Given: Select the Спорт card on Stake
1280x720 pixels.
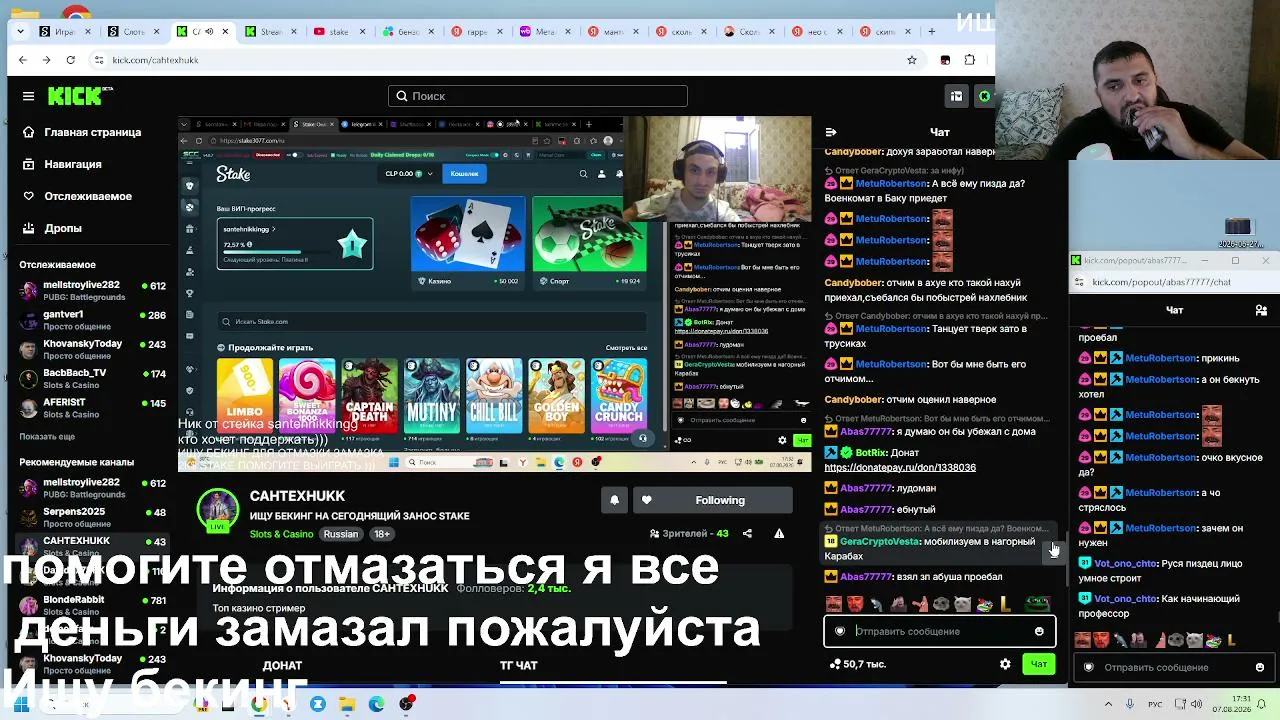Looking at the screenshot, I should 589,242.
